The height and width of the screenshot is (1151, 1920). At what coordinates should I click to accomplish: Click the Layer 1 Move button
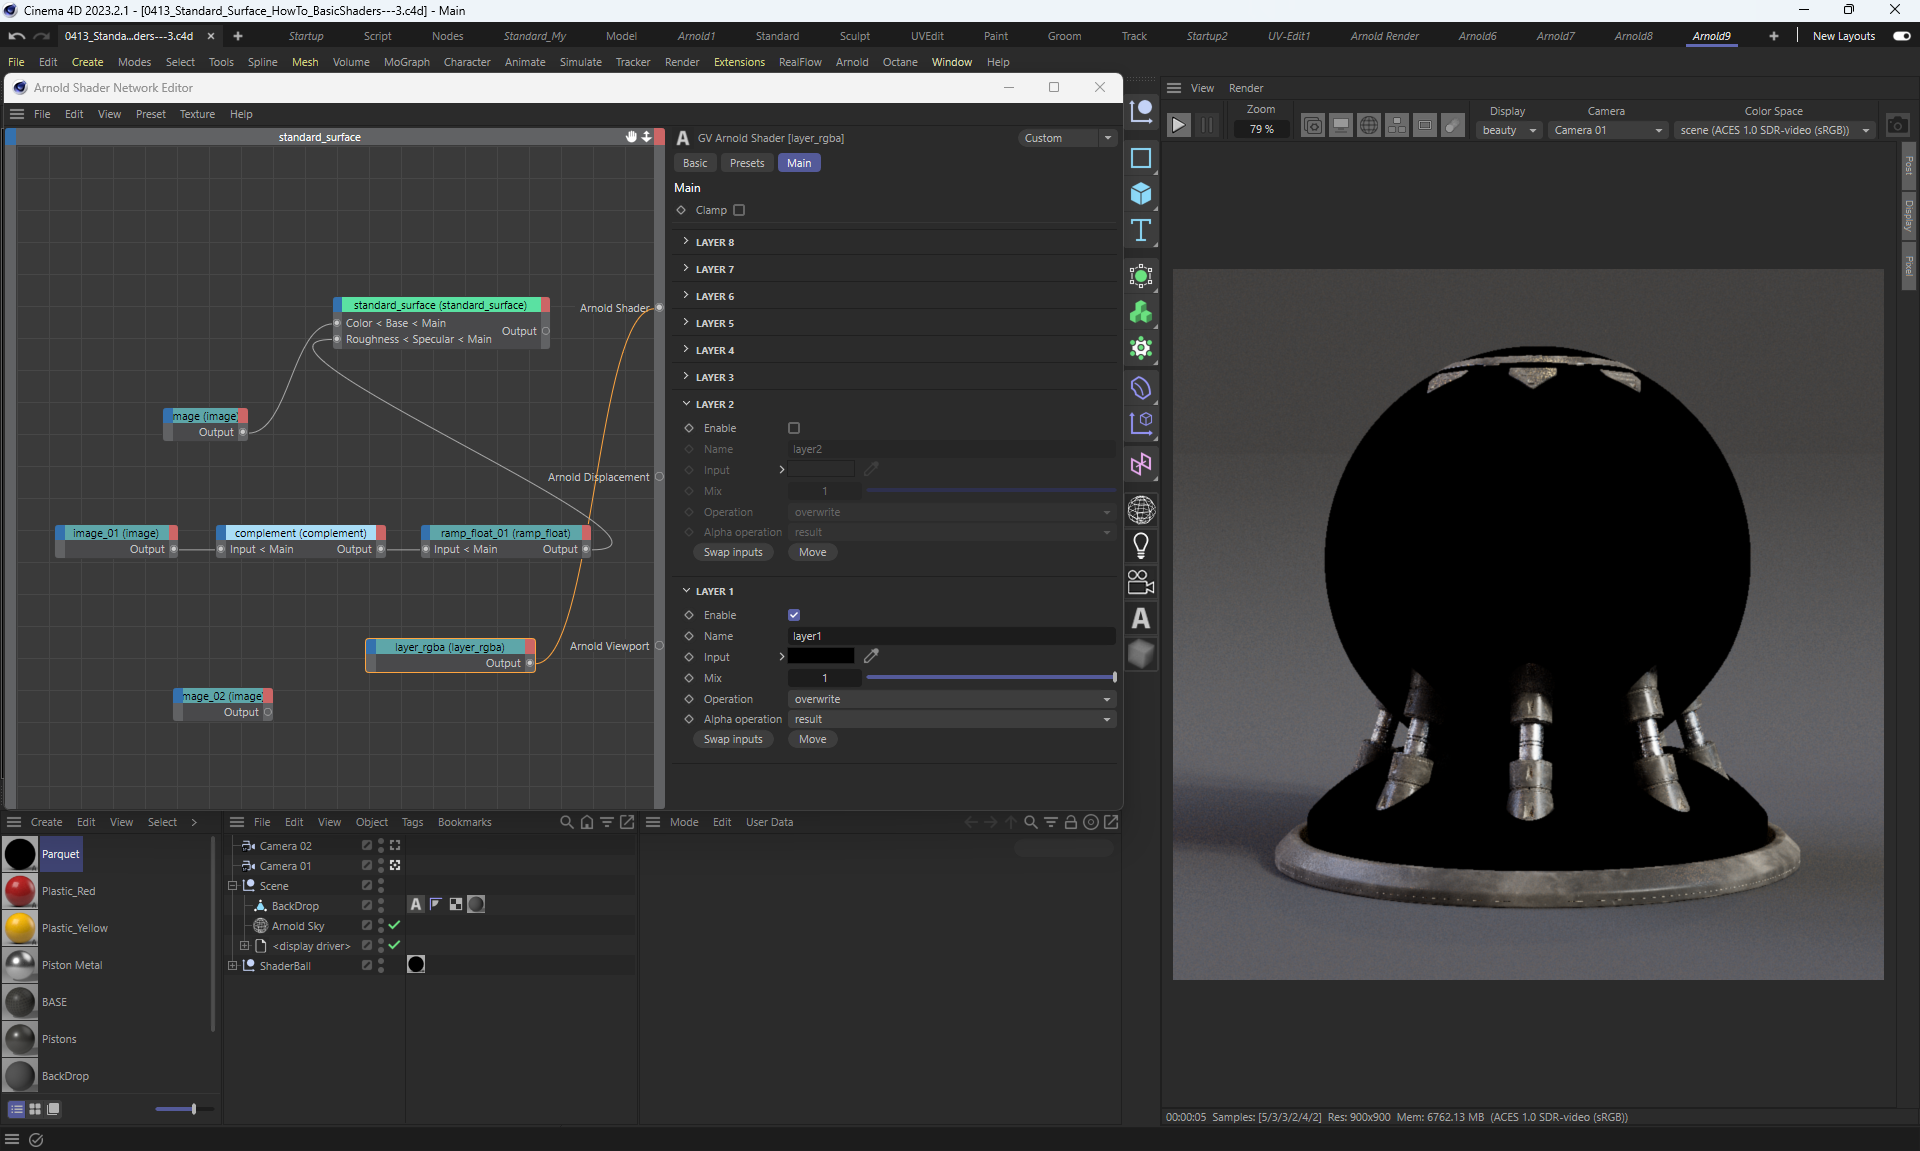point(812,739)
